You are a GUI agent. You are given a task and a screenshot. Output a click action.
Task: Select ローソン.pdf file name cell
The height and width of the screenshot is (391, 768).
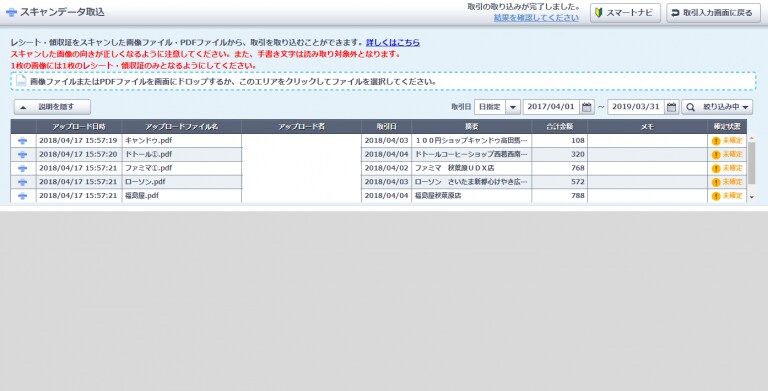click(182, 182)
